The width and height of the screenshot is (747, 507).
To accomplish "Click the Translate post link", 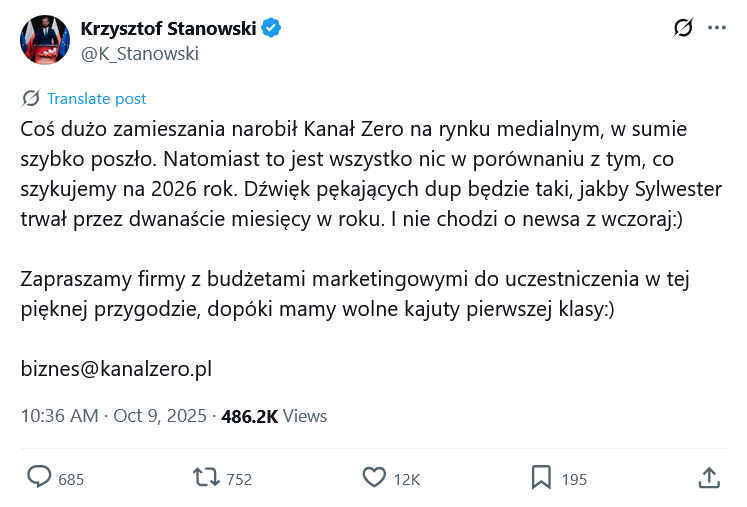I will tap(96, 98).
